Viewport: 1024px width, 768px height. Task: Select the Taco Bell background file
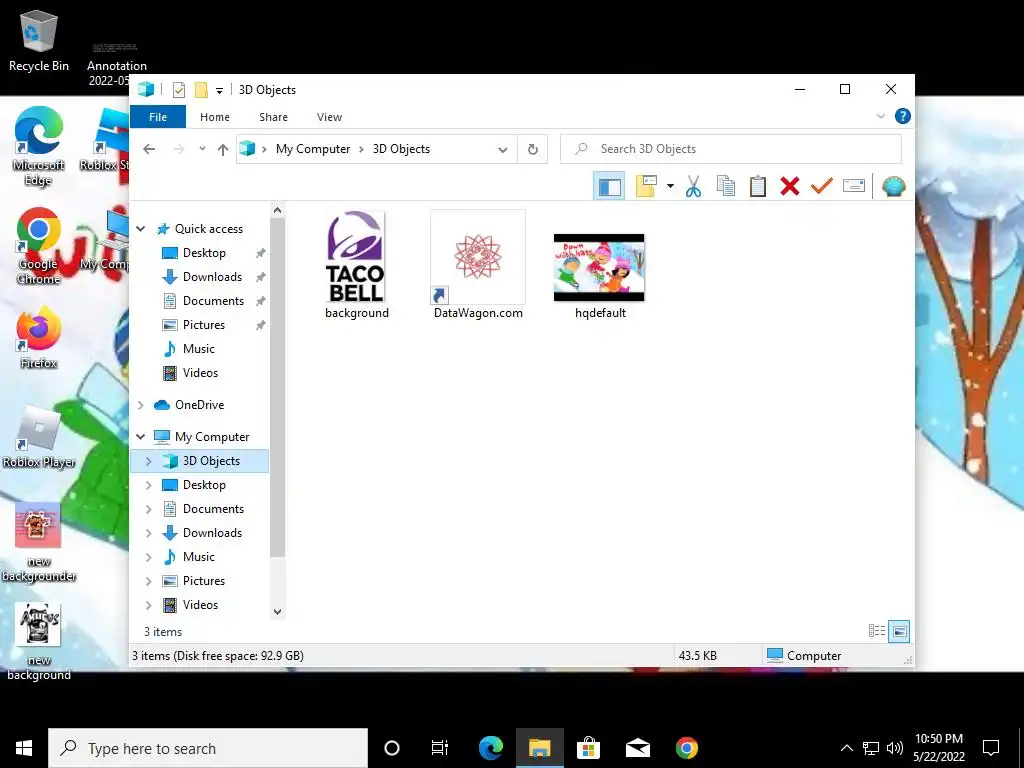pos(356,265)
